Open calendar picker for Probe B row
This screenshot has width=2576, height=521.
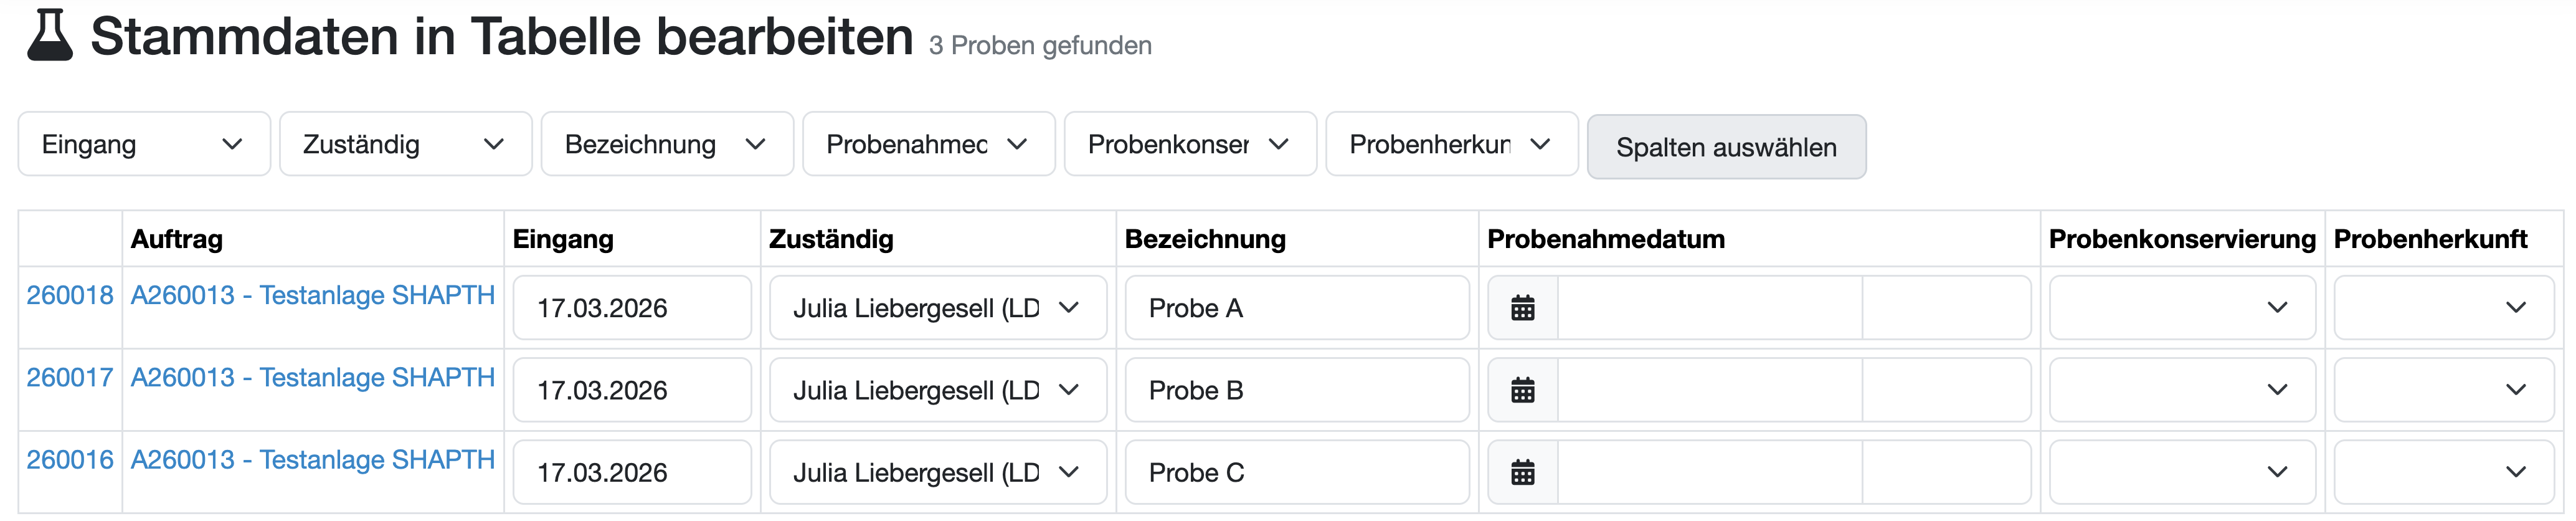(x=1522, y=390)
